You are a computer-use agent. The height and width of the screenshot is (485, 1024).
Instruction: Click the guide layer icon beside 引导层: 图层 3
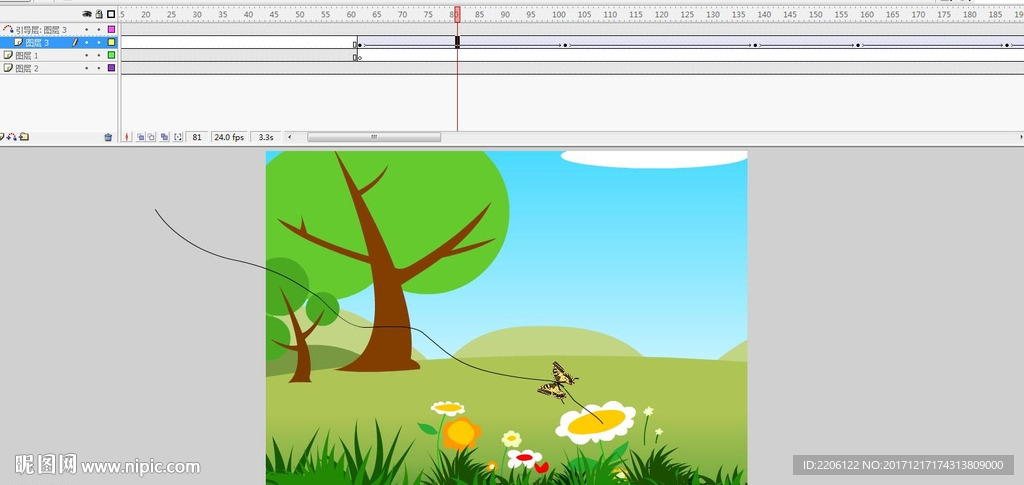(x=7, y=29)
